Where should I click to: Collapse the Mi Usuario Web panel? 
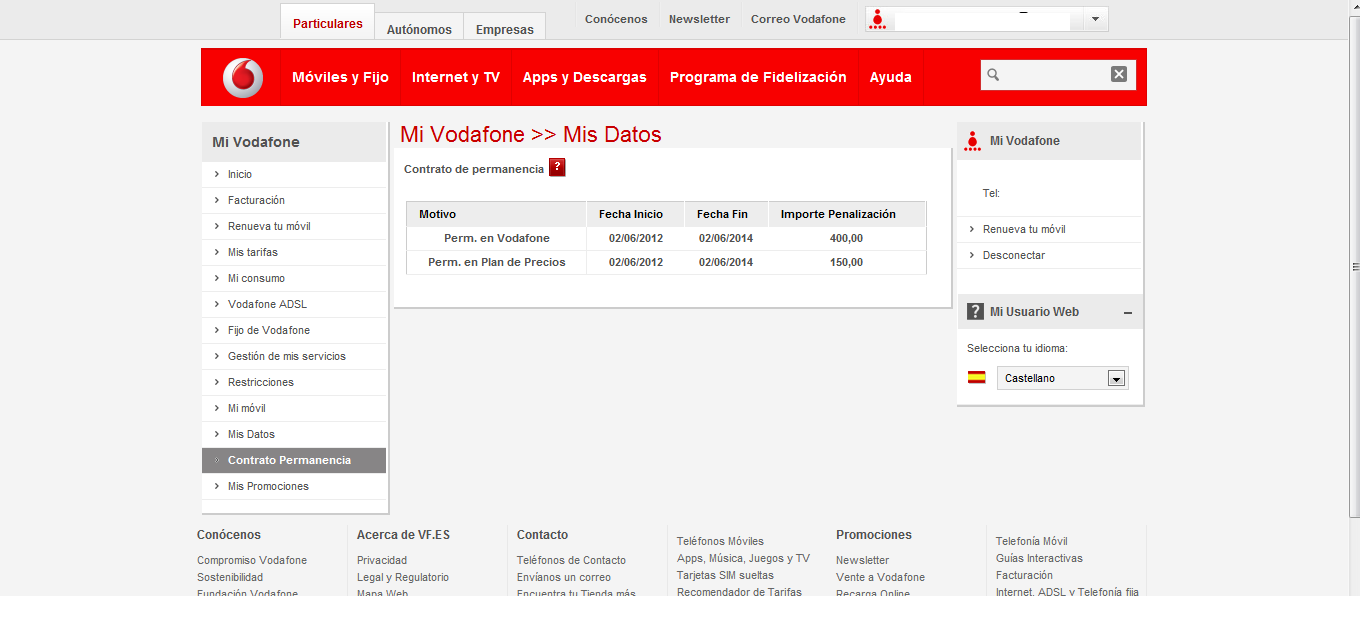(x=1128, y=313)
